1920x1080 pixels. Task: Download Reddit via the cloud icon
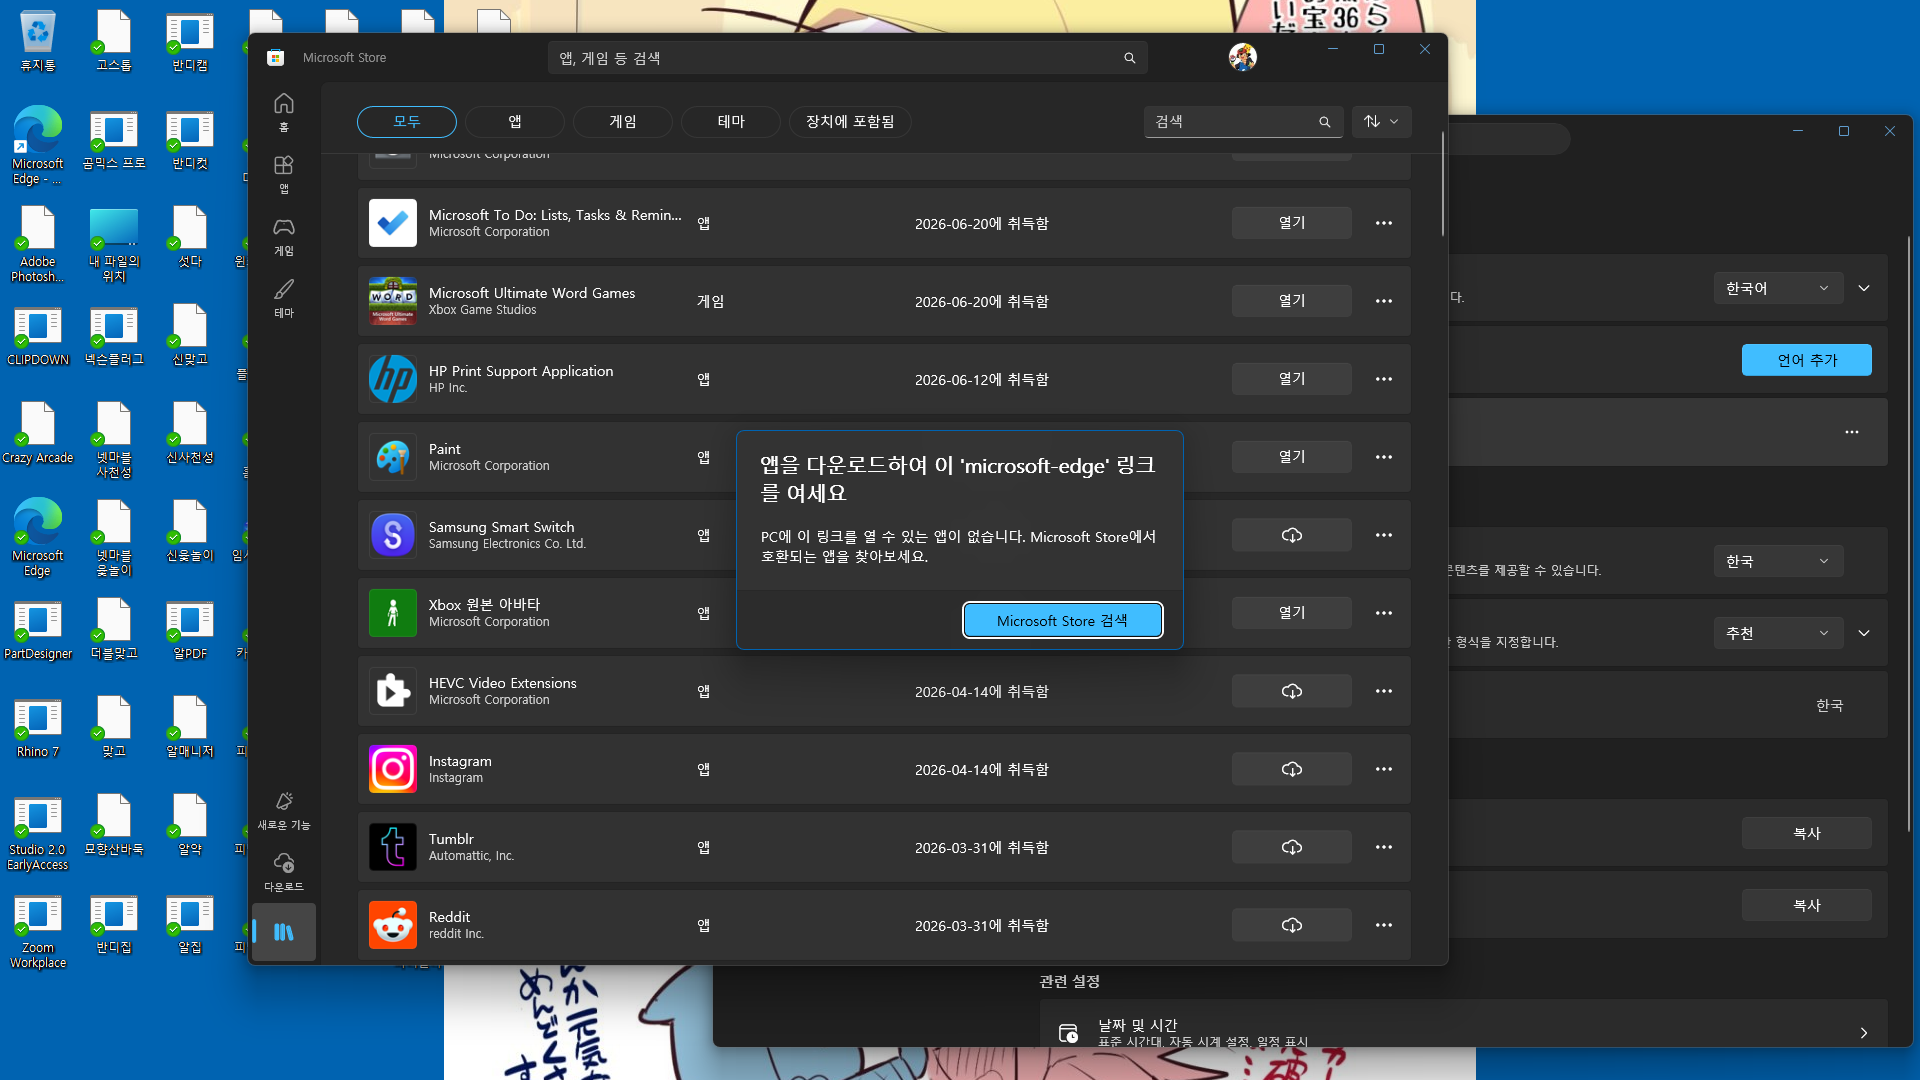[1292, 925]
